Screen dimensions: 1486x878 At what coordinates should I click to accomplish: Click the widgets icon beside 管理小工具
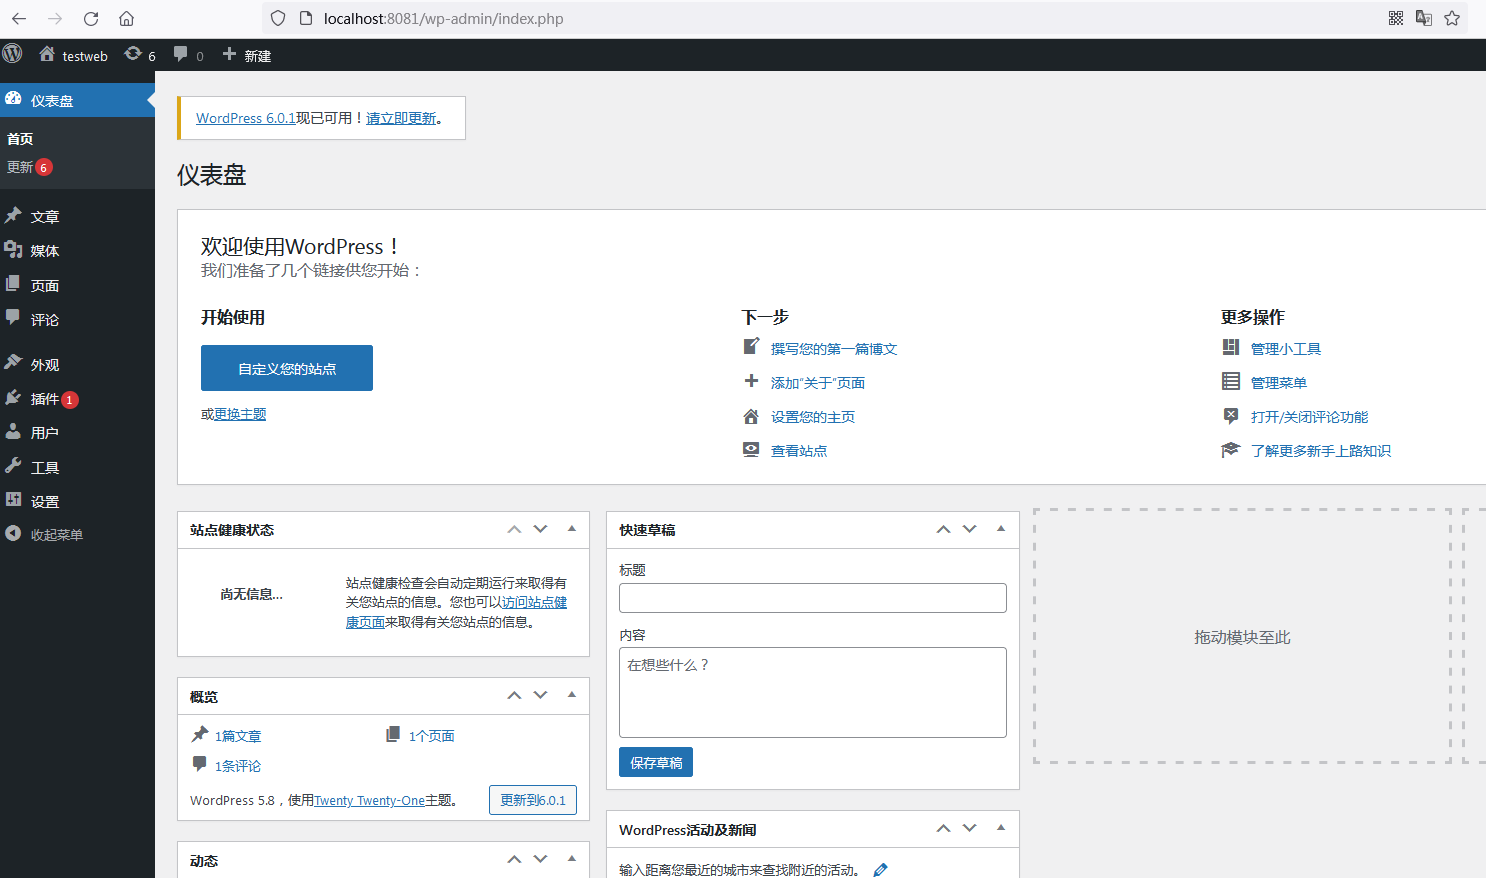click(x=1231, y=347)
